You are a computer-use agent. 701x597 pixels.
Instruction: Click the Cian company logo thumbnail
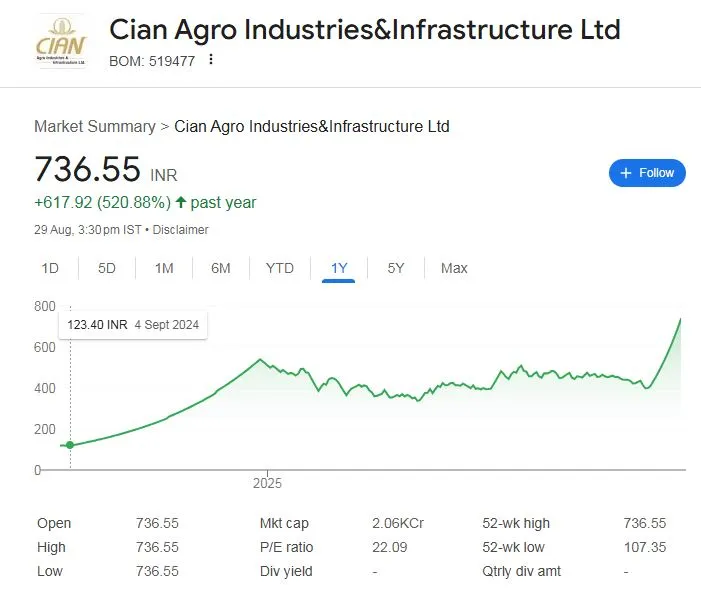pos(60,42)
